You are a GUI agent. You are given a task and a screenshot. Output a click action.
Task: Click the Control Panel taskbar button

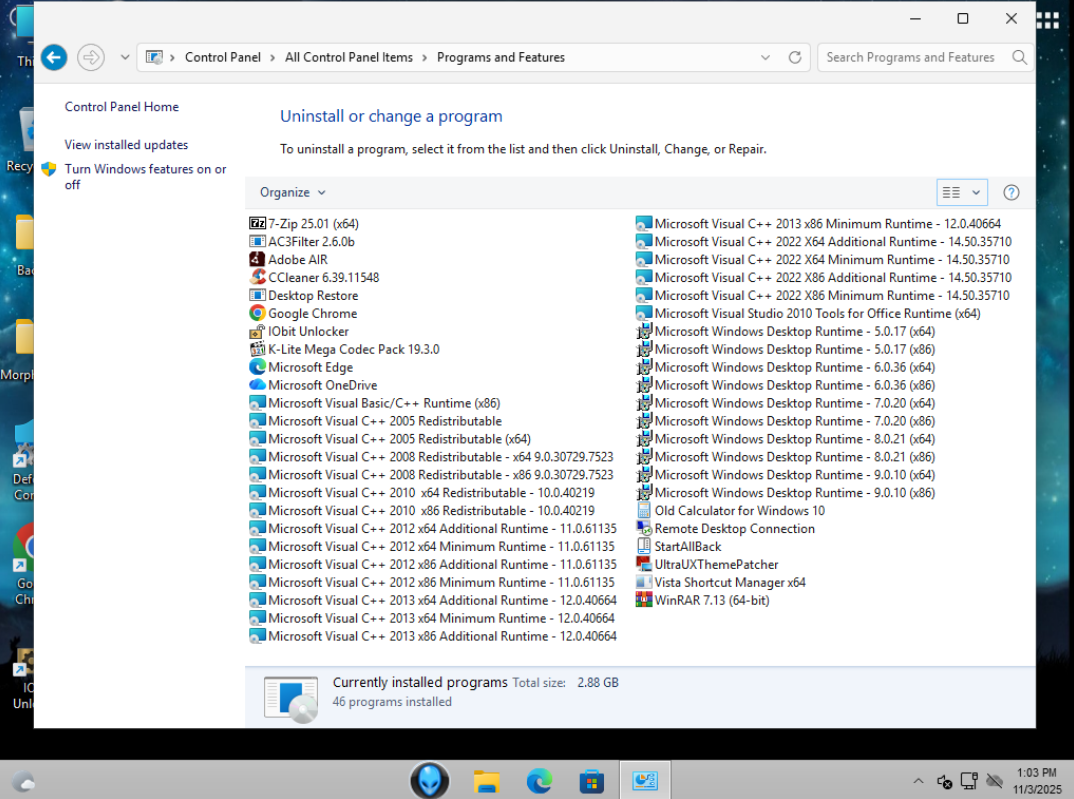pos(645,780)
